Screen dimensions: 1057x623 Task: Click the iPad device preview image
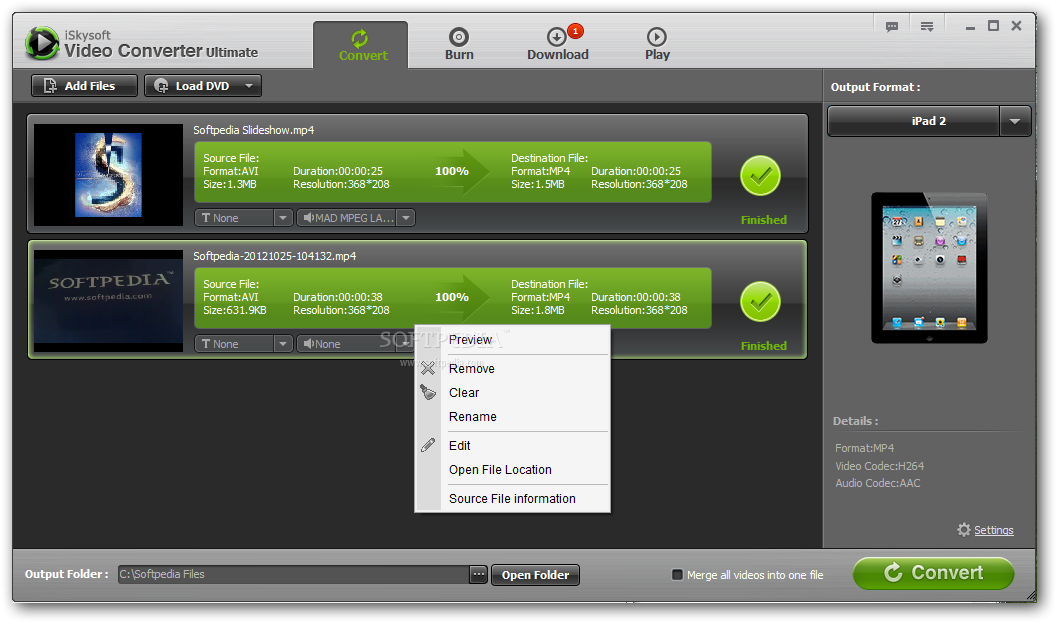[x=929, y=268]
